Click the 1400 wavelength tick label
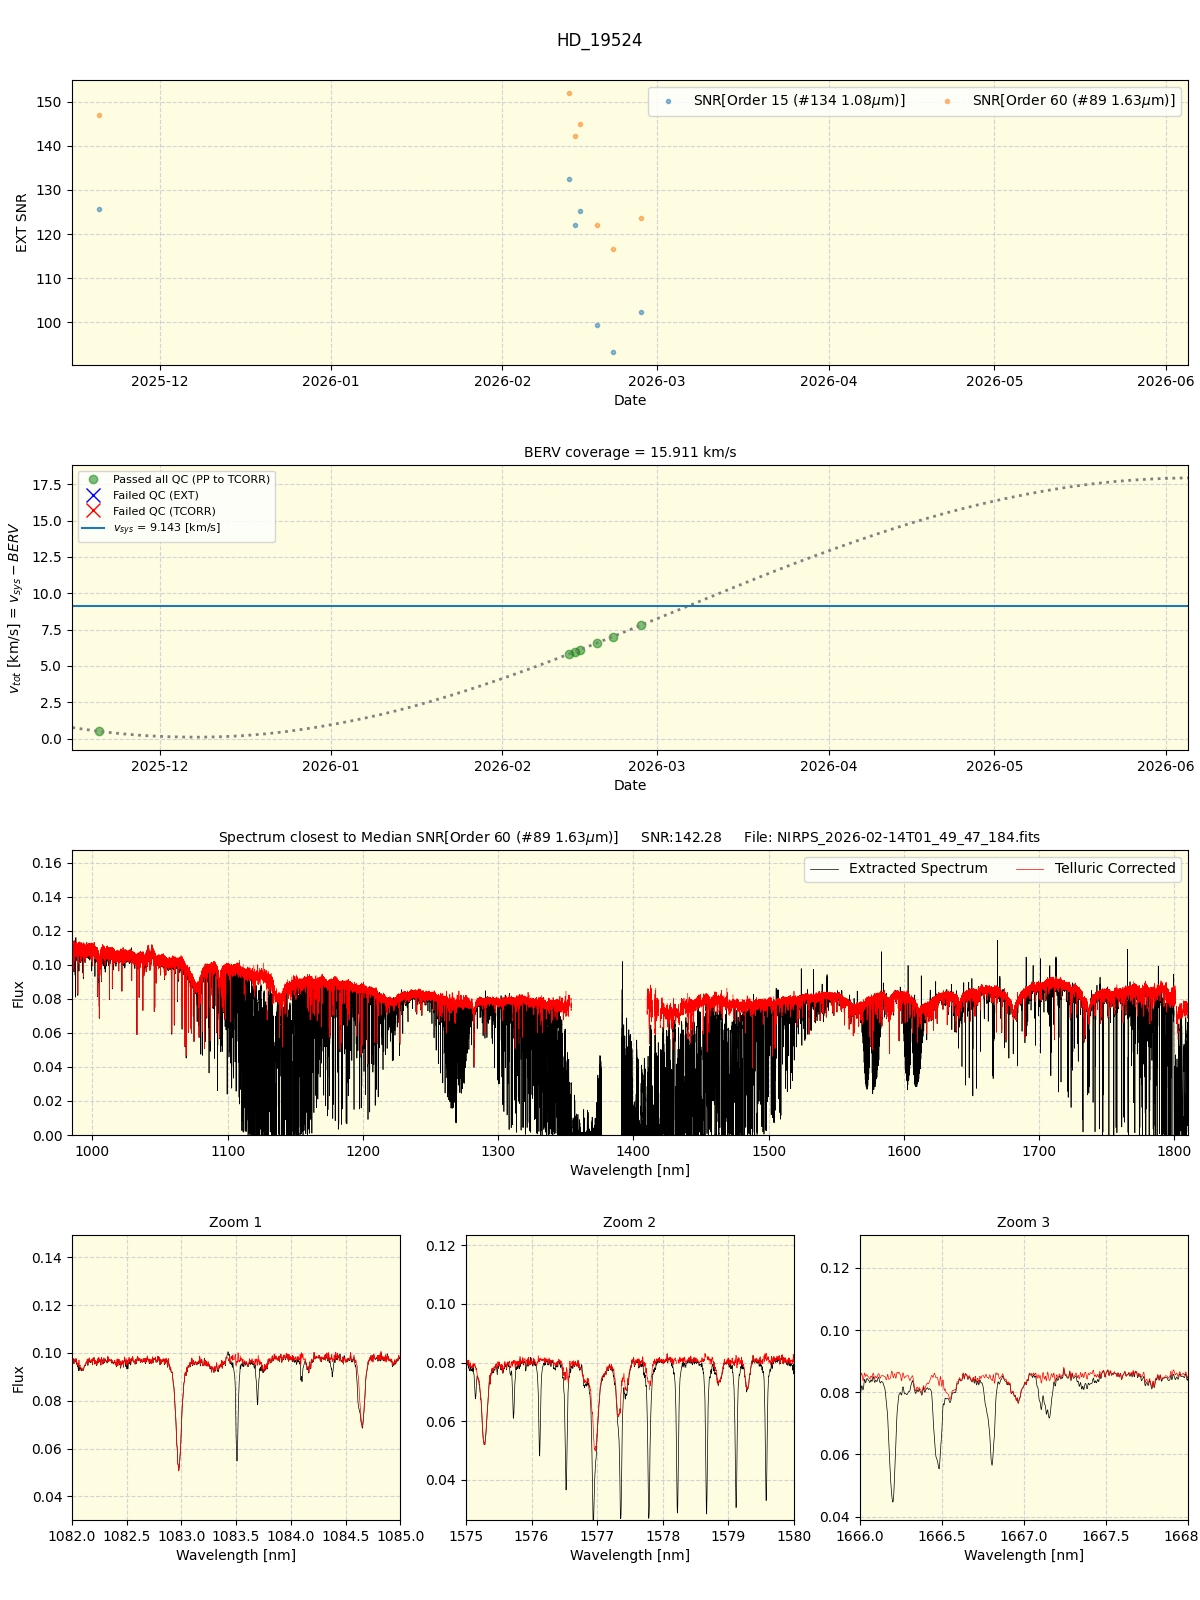 pyautogui.click(x=633, y=1151)
